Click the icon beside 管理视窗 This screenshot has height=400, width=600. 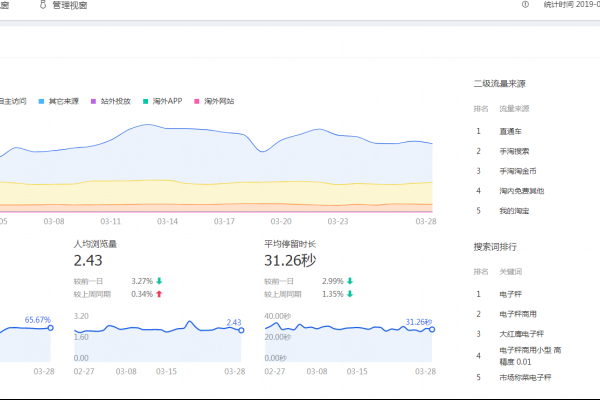(43, 5)
